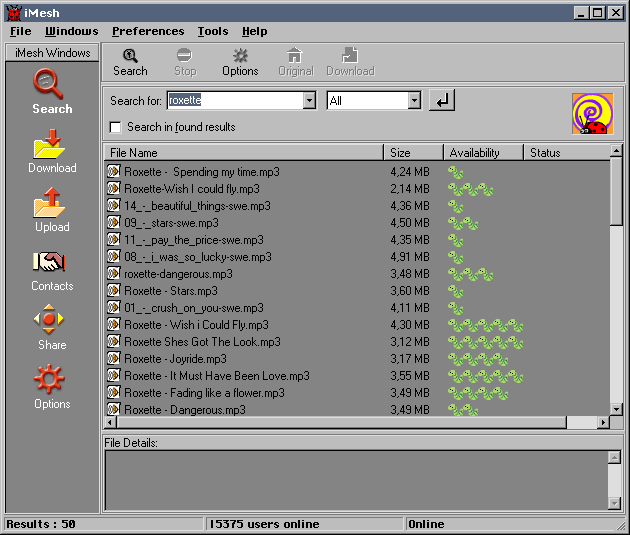Click the Share icon in sidebar
630x535 pixels.
[50, 322]
